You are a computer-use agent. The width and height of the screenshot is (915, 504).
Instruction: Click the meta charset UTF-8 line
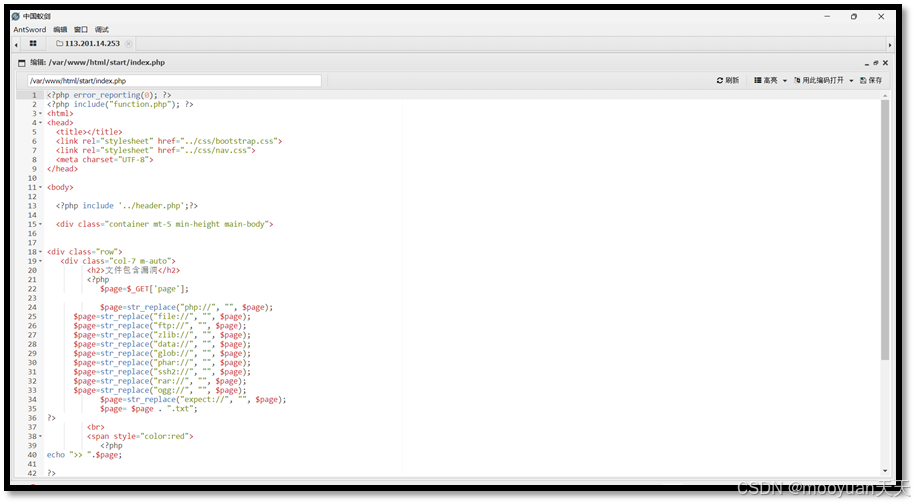point(105,160)
